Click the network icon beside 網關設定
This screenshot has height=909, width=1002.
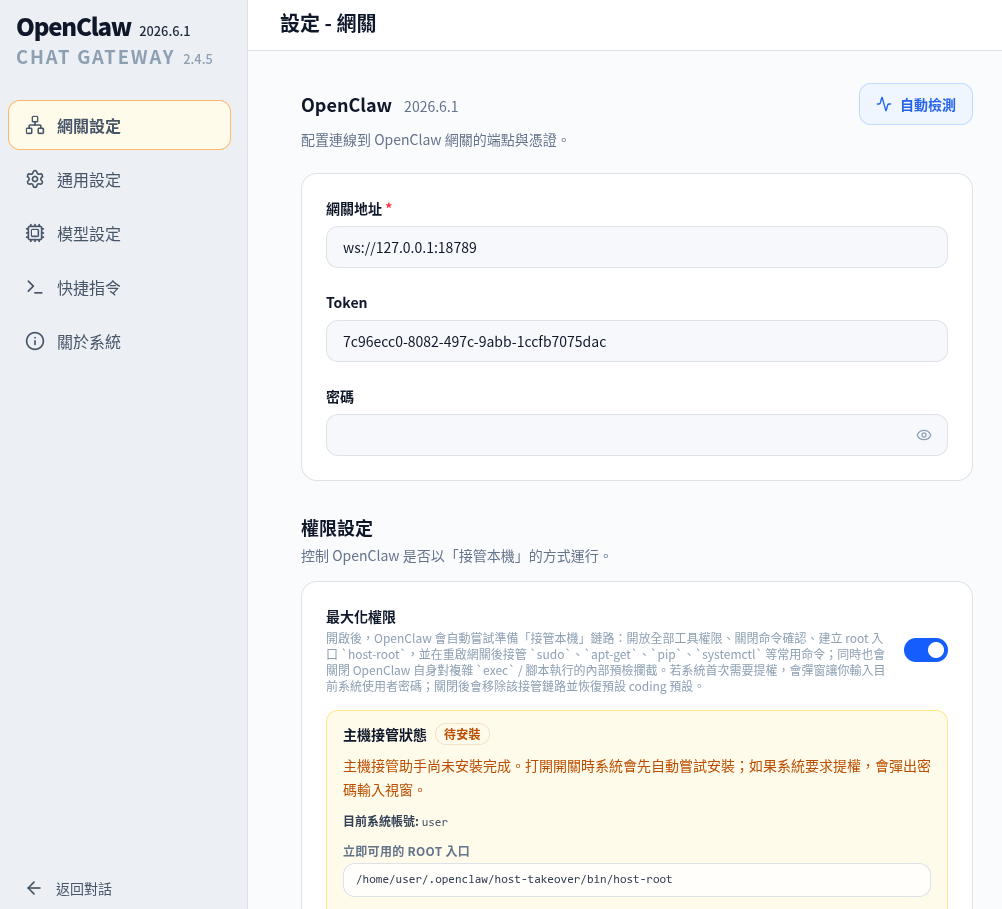35,125
